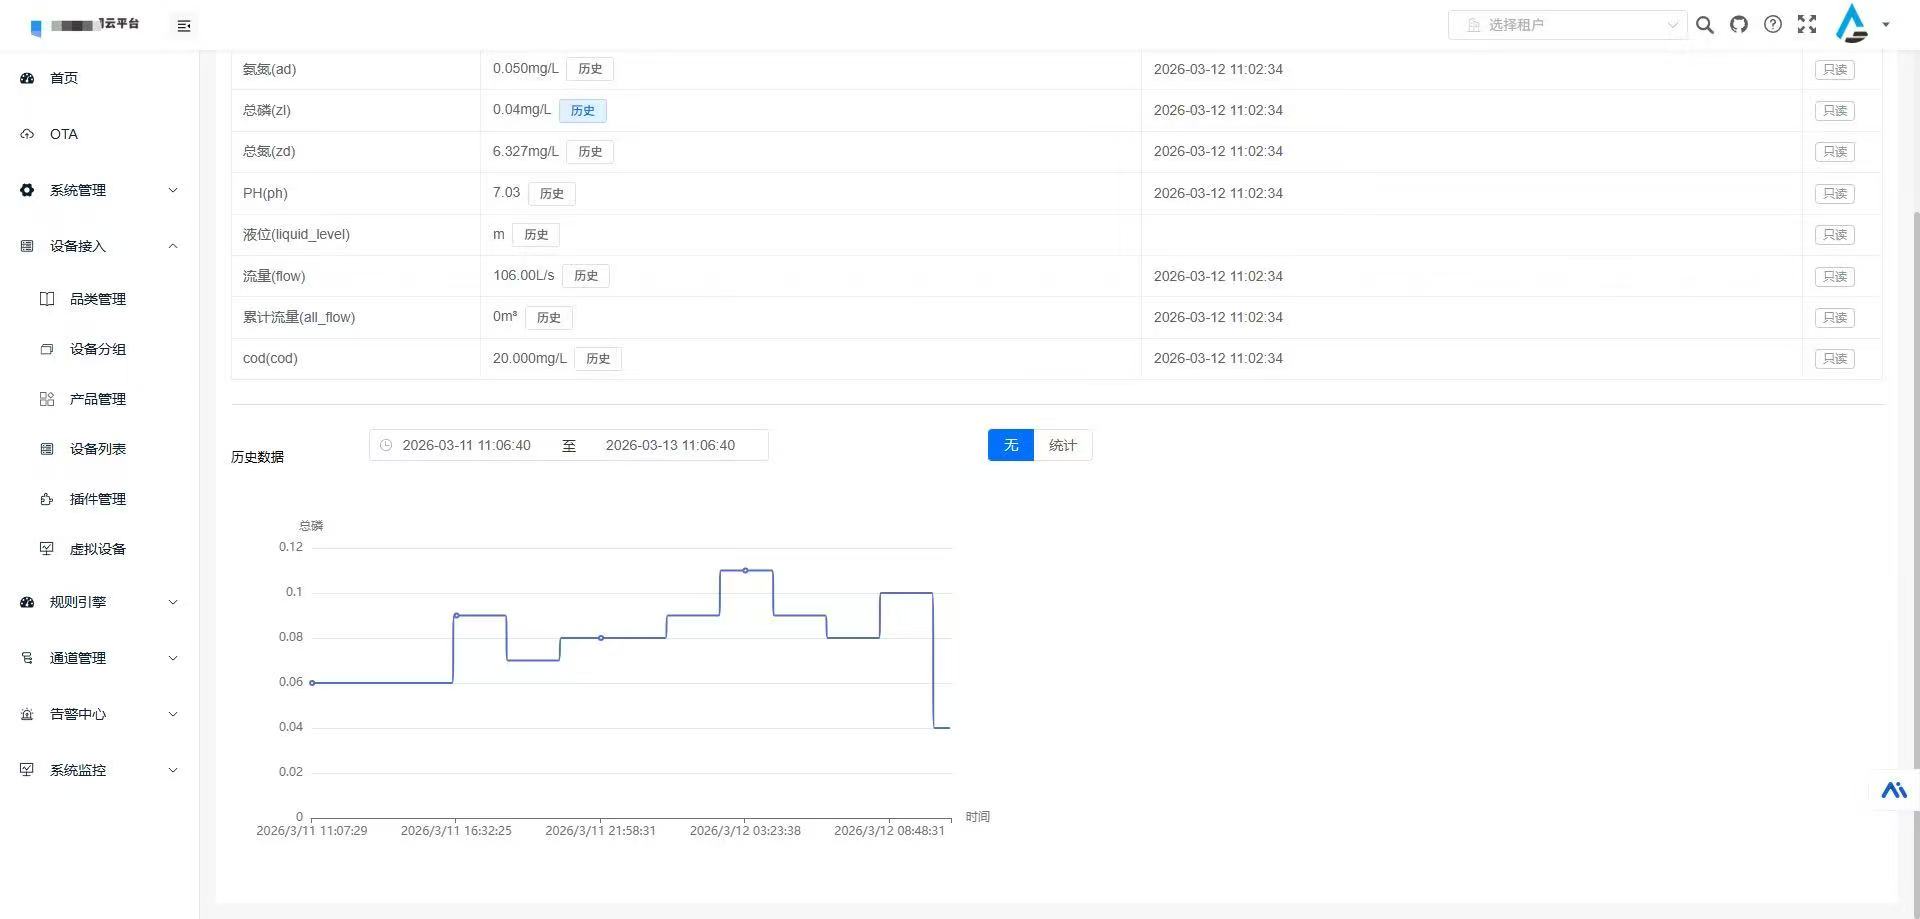Collapse the 设备接入 menu
Image resolution: width=1920 pixels, height=919 pixels.
pos(100,246)
